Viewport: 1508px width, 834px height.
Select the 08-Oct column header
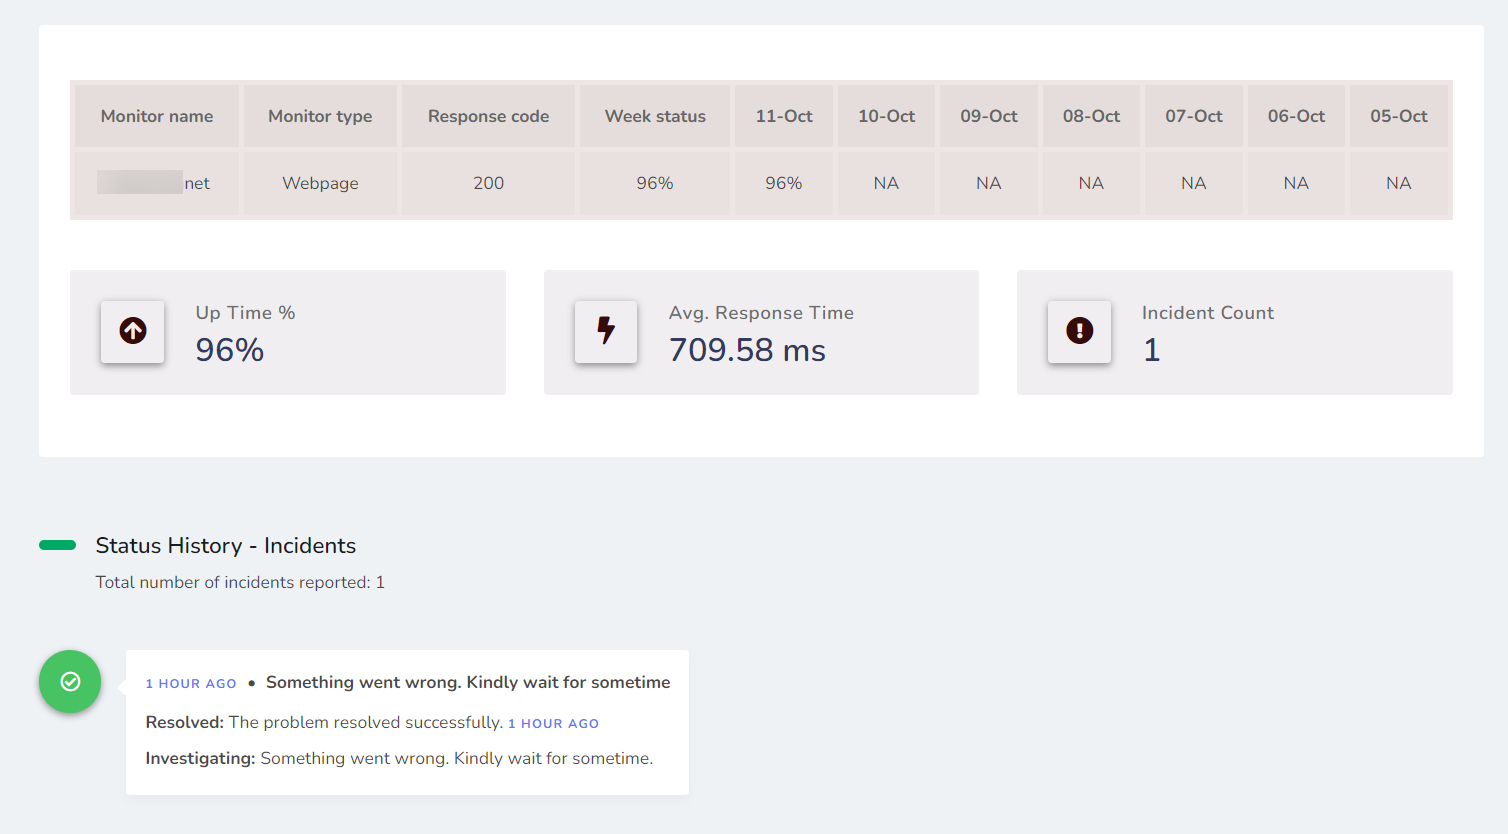pyautogui.click(x=1091, y=116)
